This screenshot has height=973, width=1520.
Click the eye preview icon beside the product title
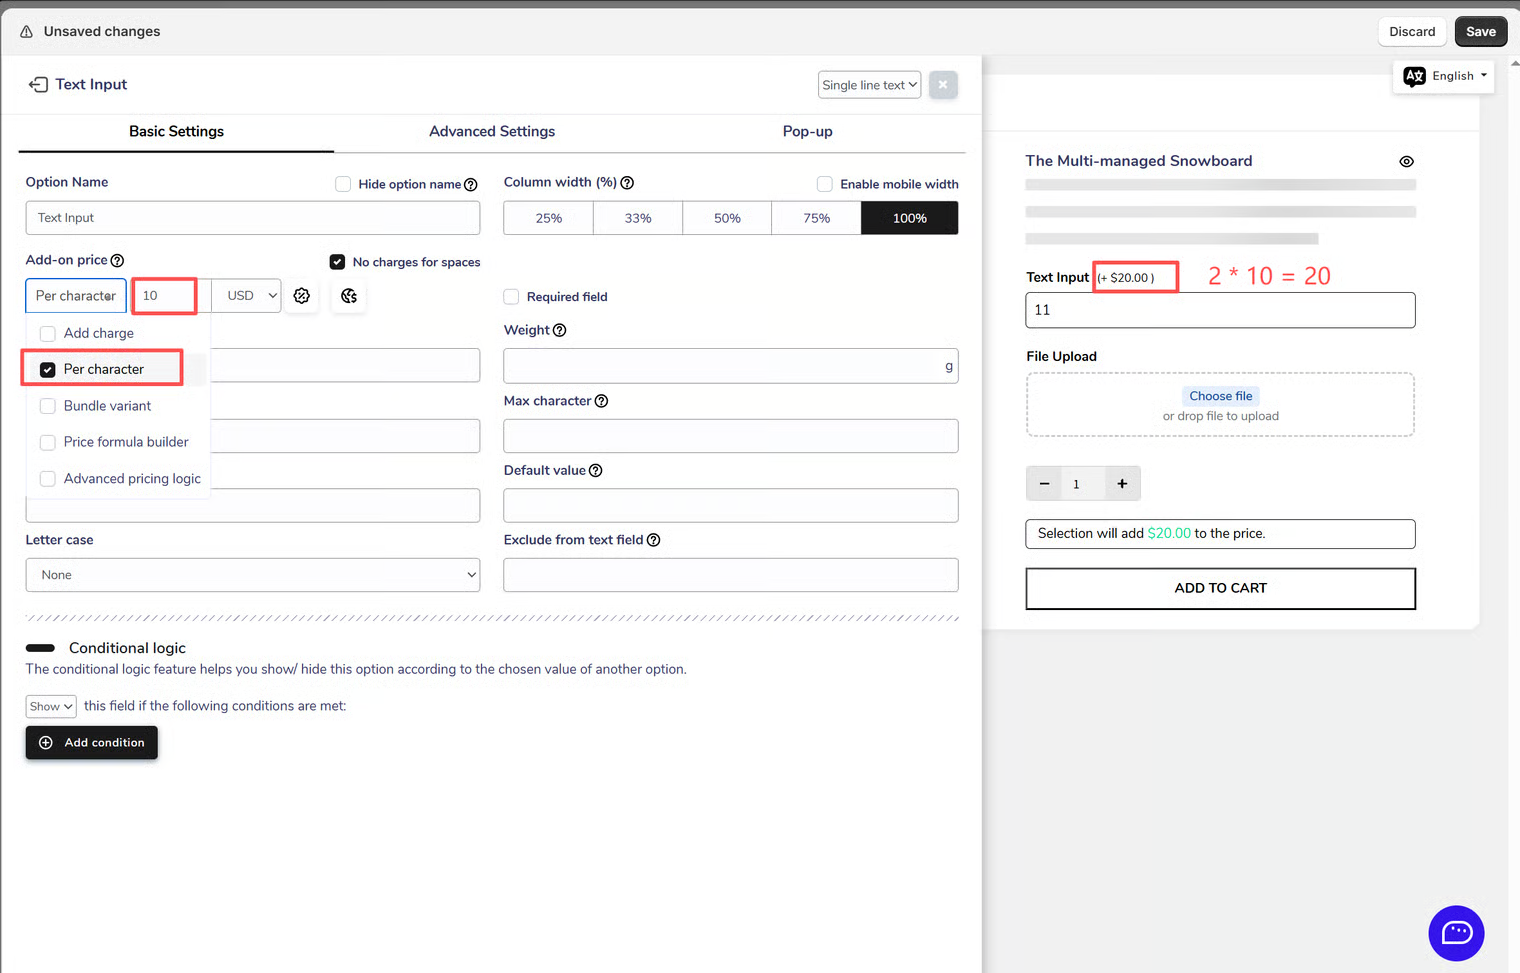click(1406, 162)
